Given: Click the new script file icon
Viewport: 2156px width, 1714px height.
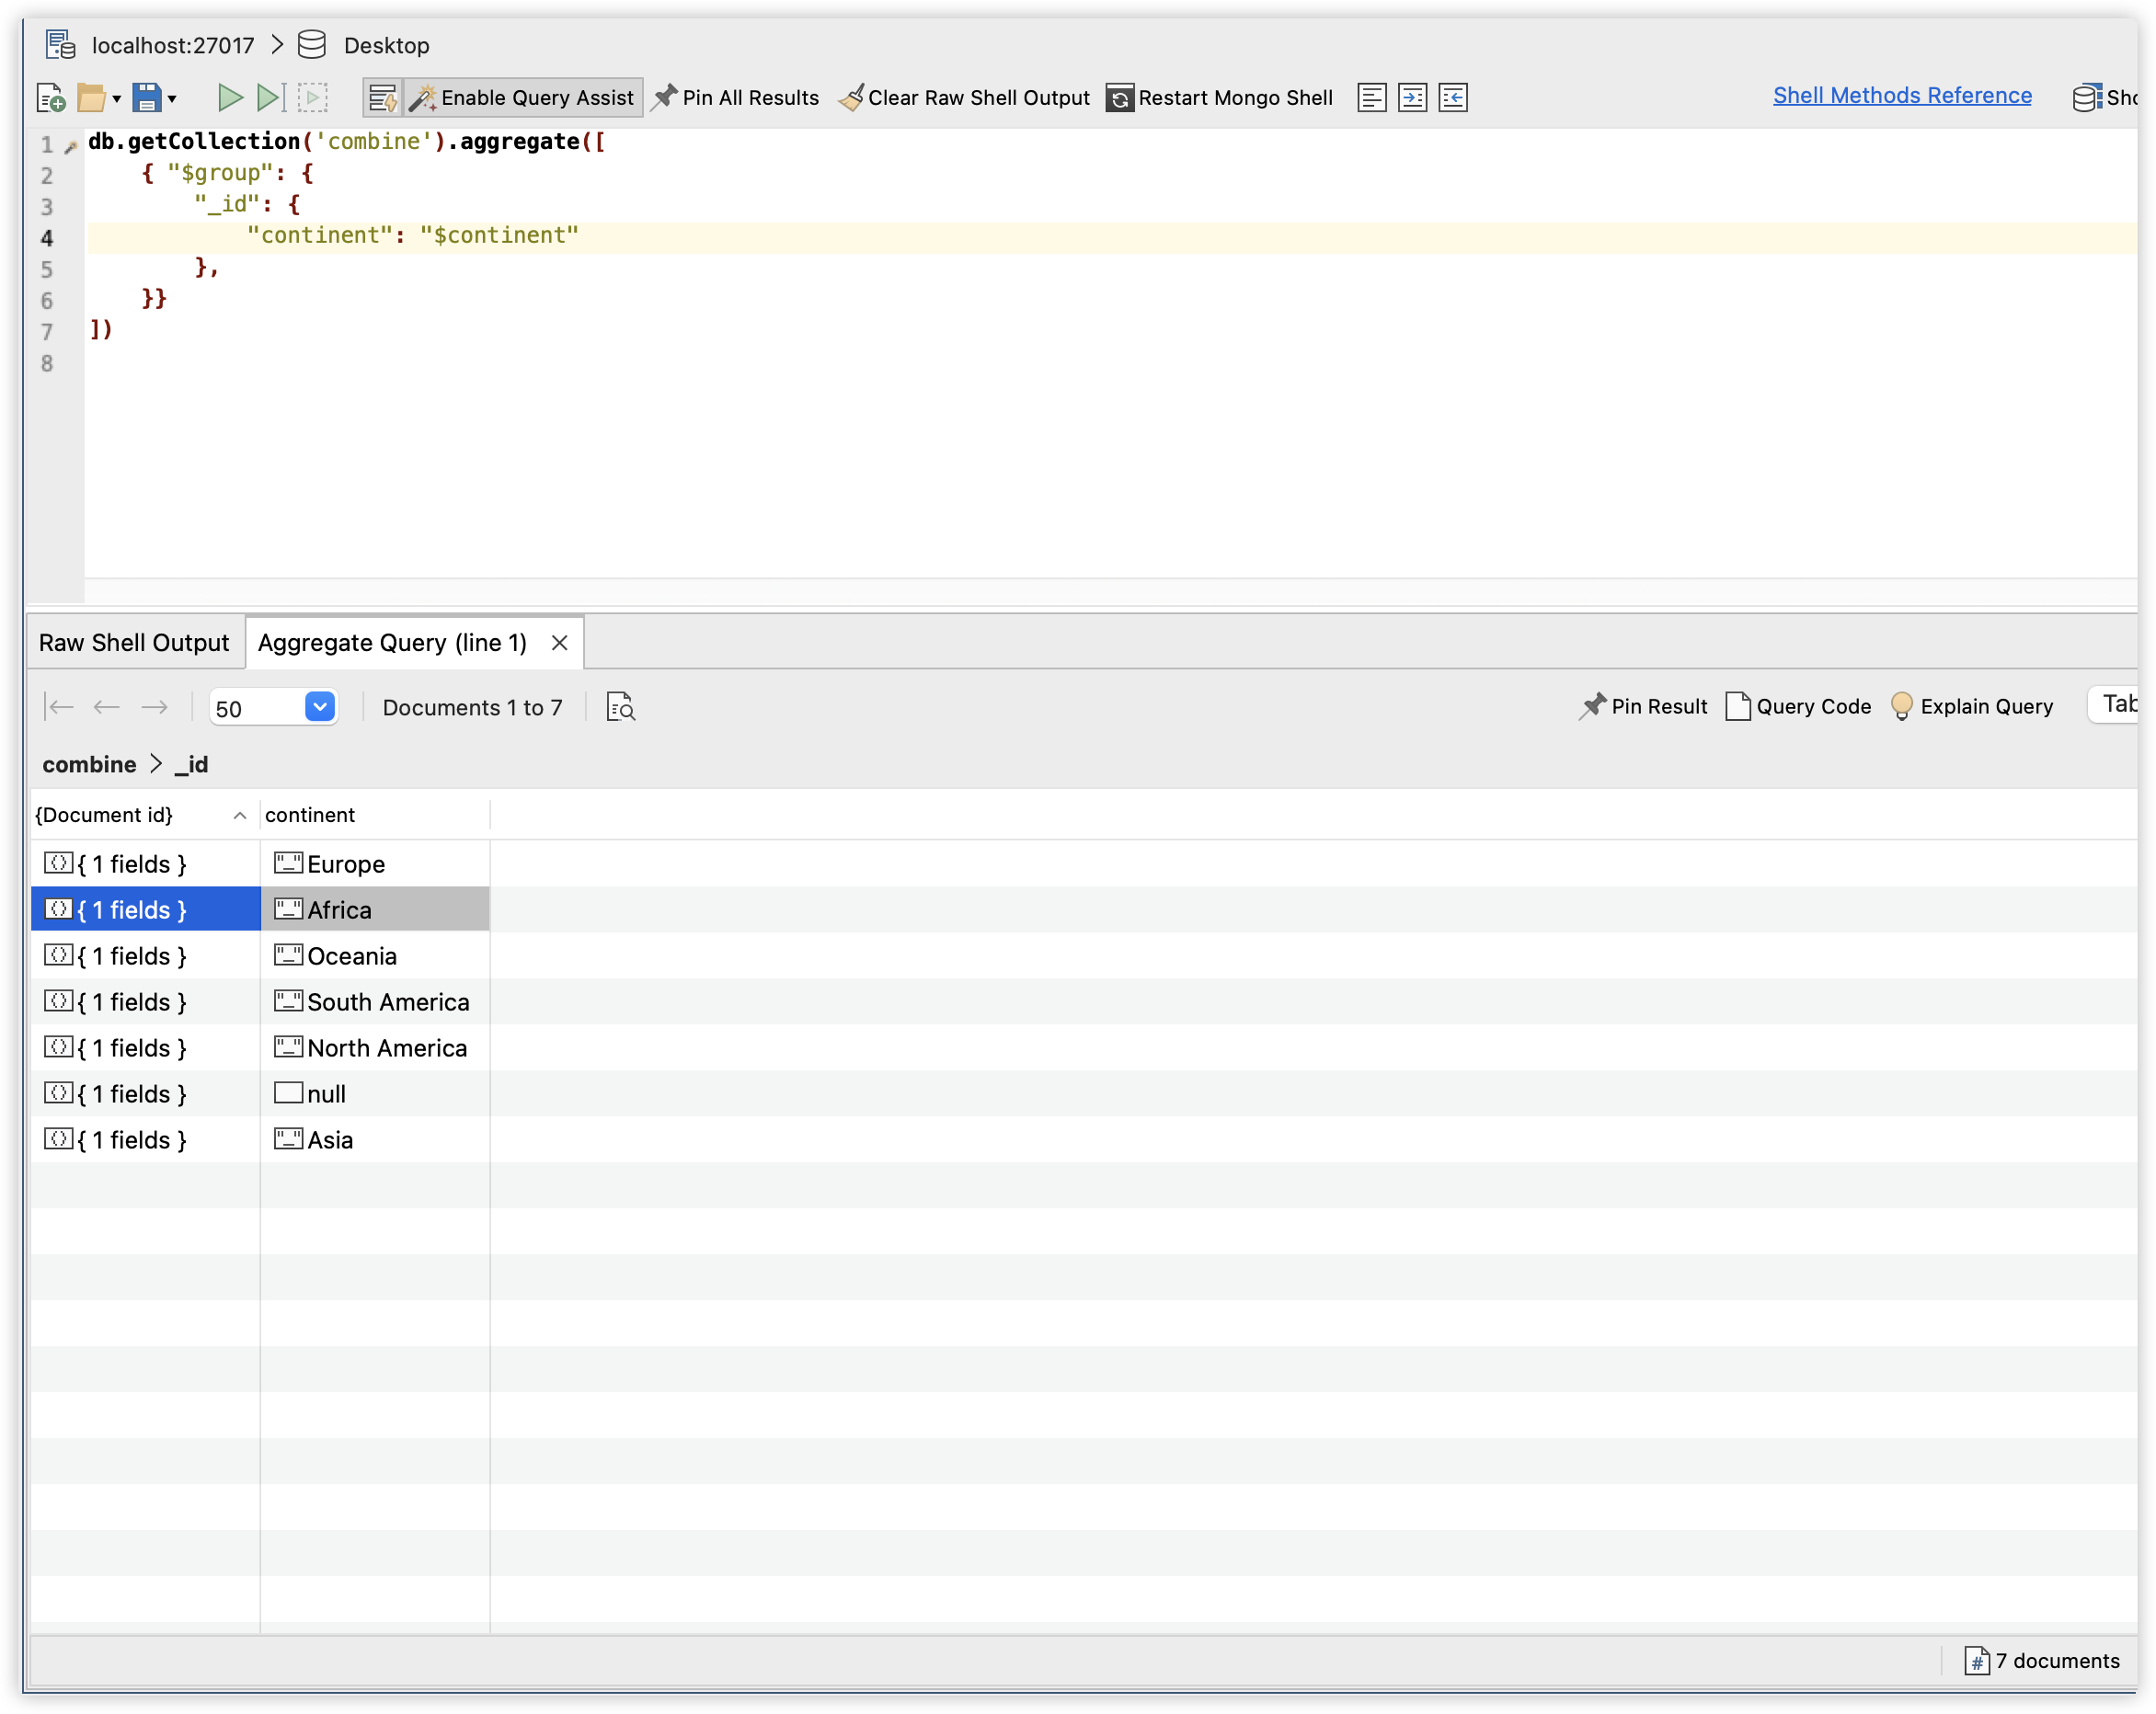Looking at the screenshot, I should point(50,98).
